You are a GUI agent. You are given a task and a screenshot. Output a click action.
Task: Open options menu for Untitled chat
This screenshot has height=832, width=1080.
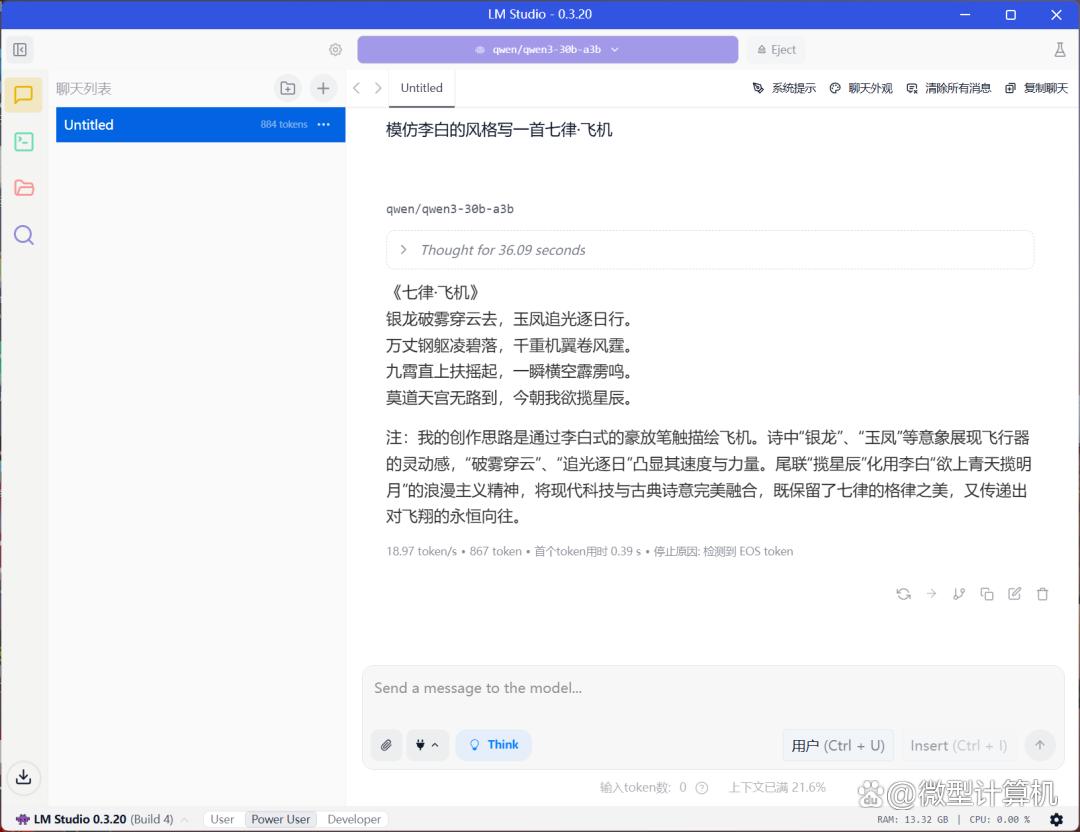[323, 125]
